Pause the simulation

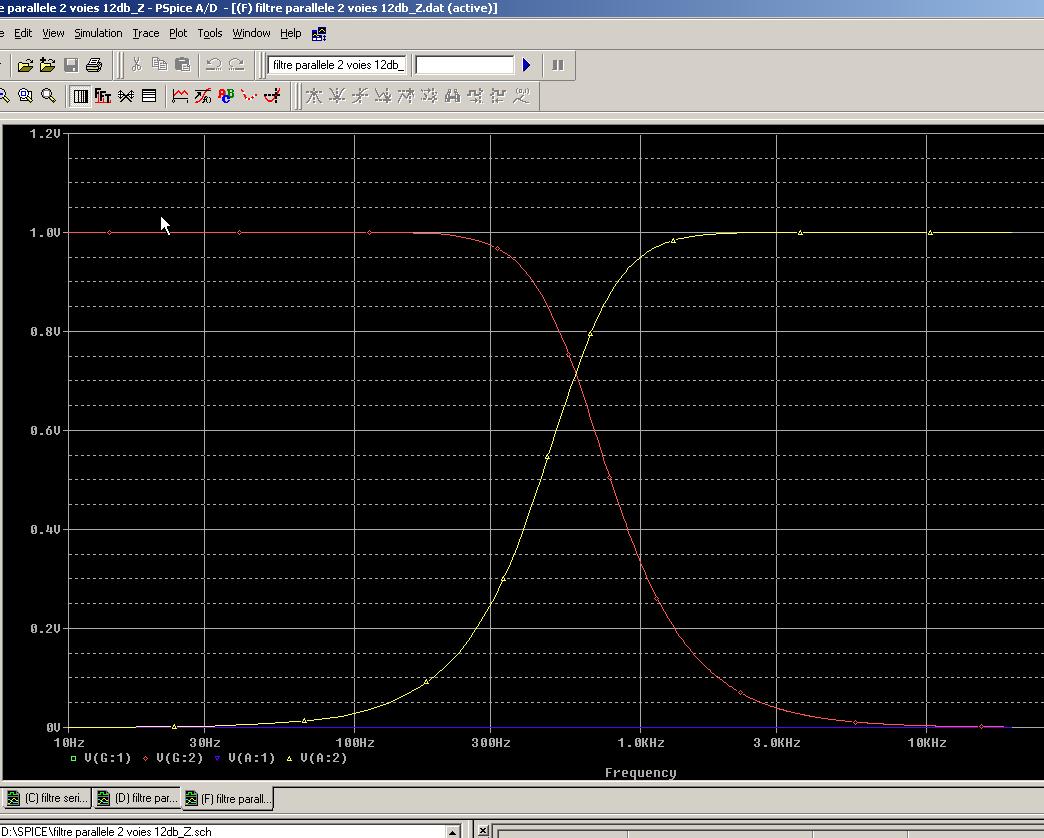coord(558,65)
